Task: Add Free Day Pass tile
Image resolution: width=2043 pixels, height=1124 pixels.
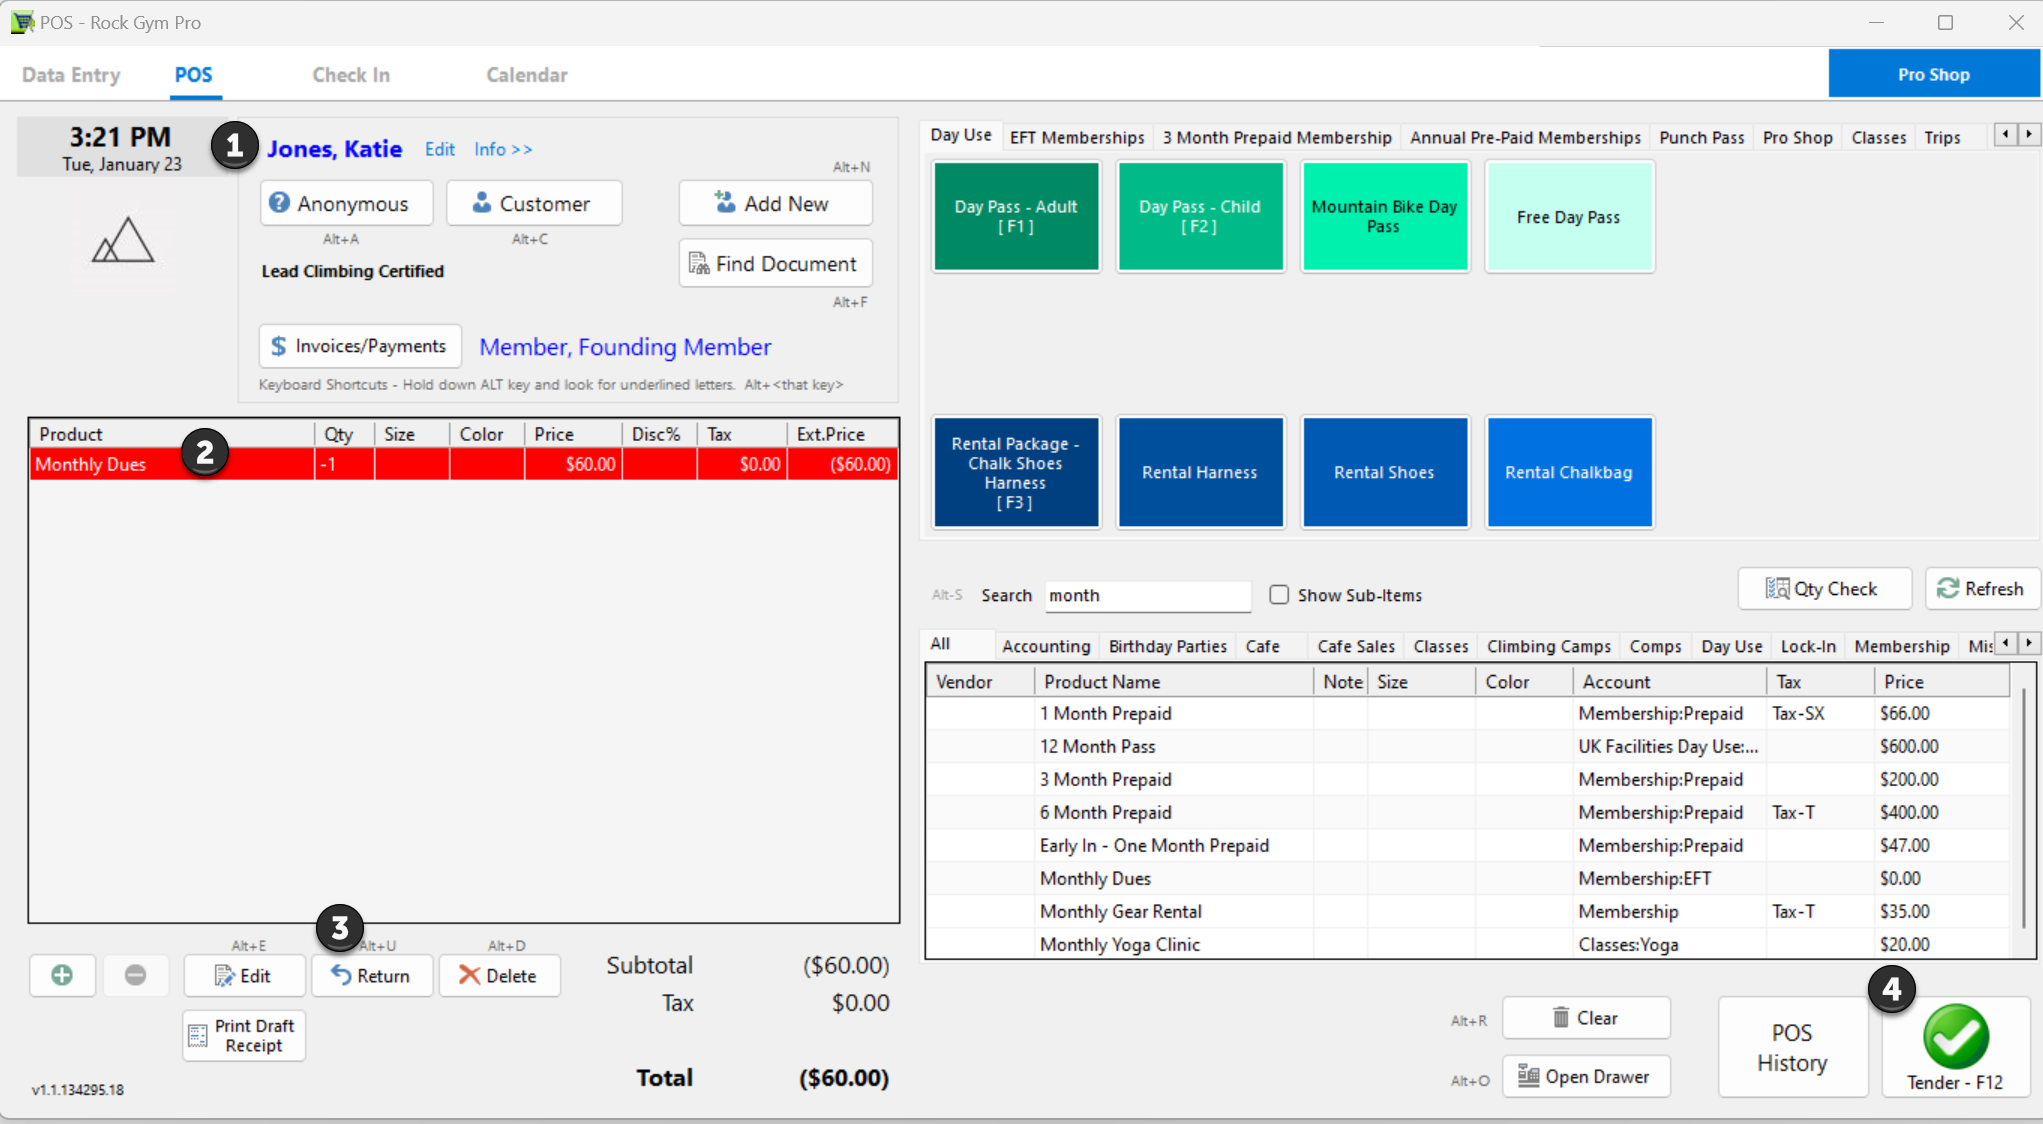Action: tap(1569, 217)
